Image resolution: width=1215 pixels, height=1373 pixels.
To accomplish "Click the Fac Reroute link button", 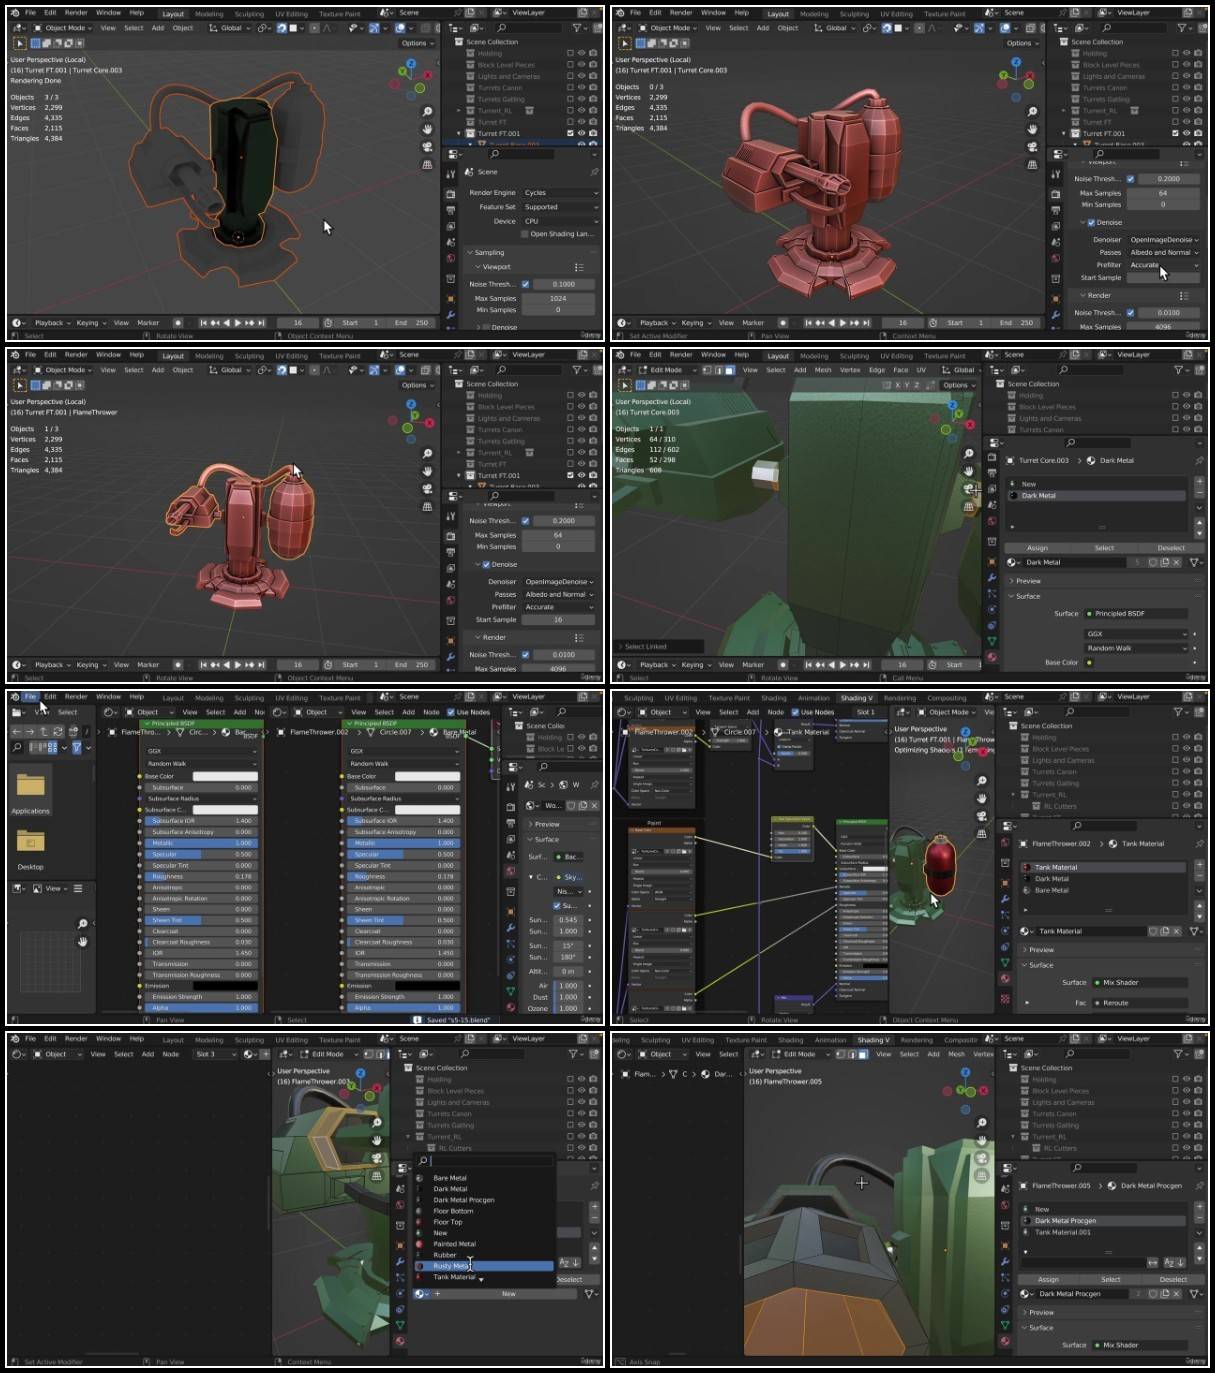I will 1140,1003.
